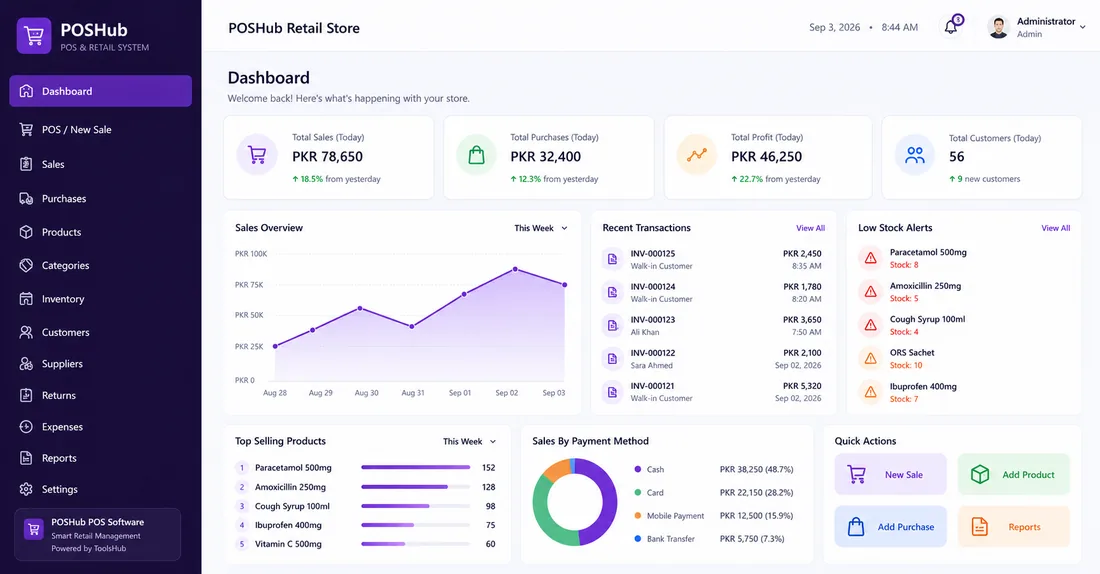
Task: Click Cough Syrup 100ml sales progress bar
Action: [415, 506]
